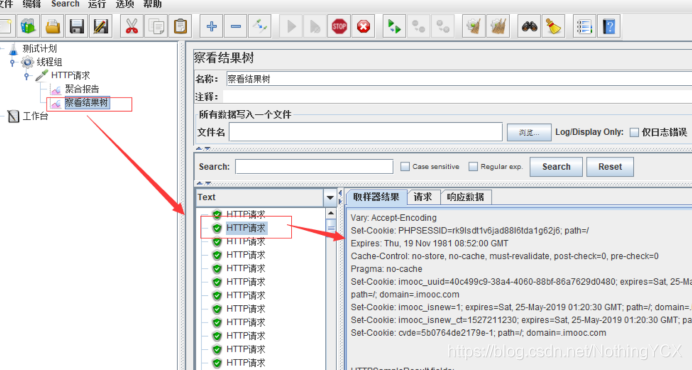Collapse all with the minus icon
This screenshot has width=692, height=370.
click(236, 26)
